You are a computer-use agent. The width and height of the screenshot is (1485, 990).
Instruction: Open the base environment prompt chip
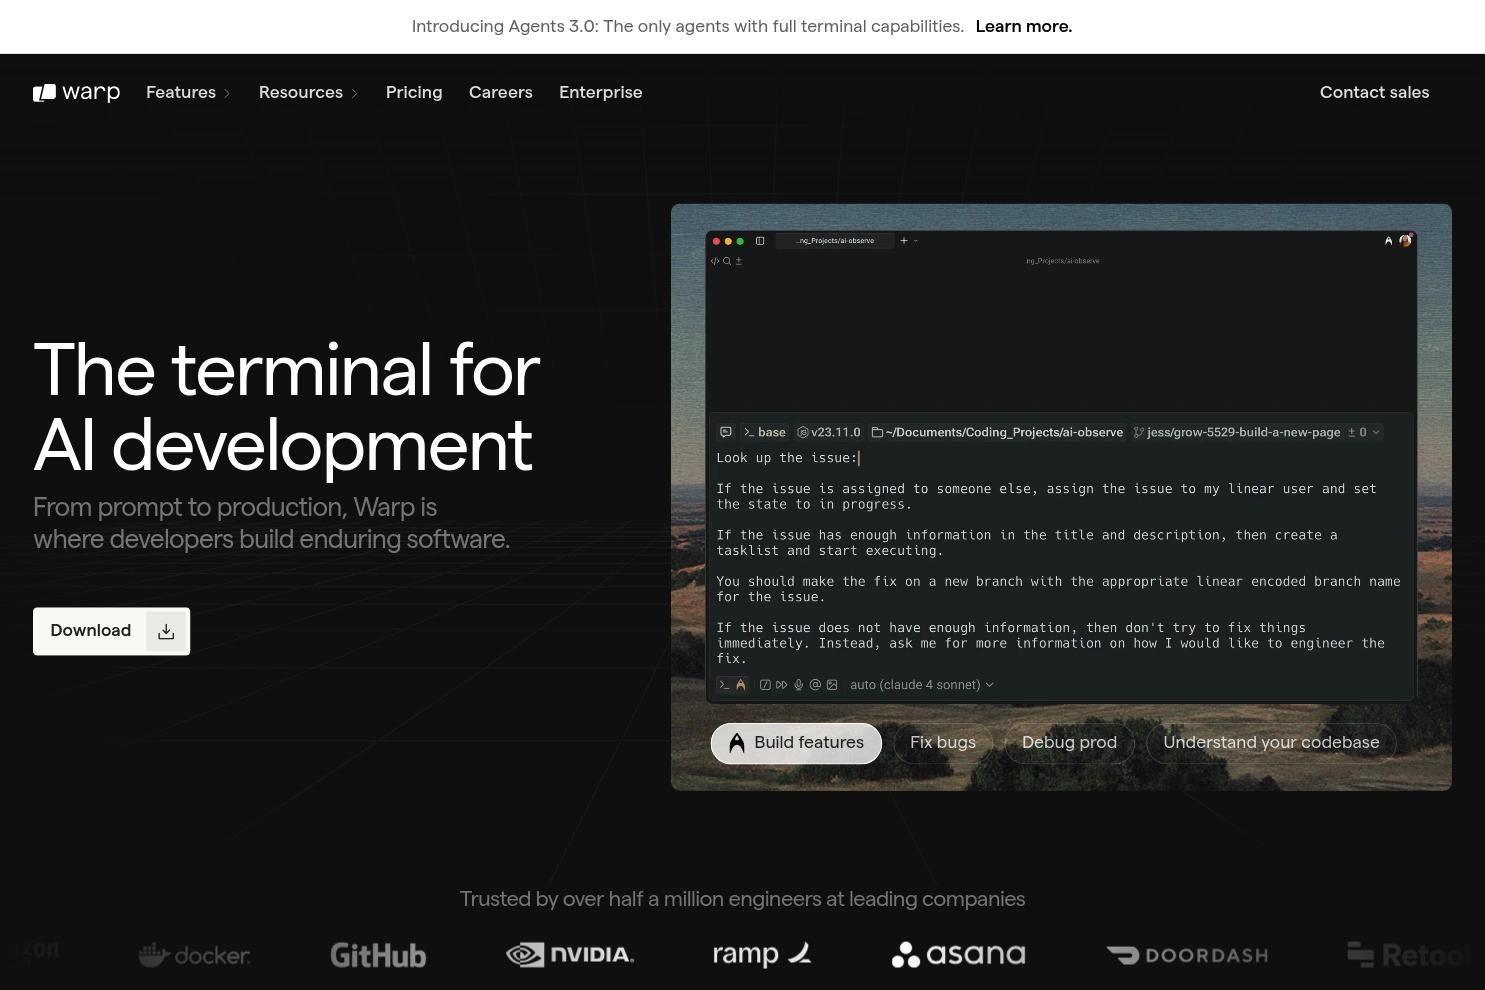click(x=765, y=432)
